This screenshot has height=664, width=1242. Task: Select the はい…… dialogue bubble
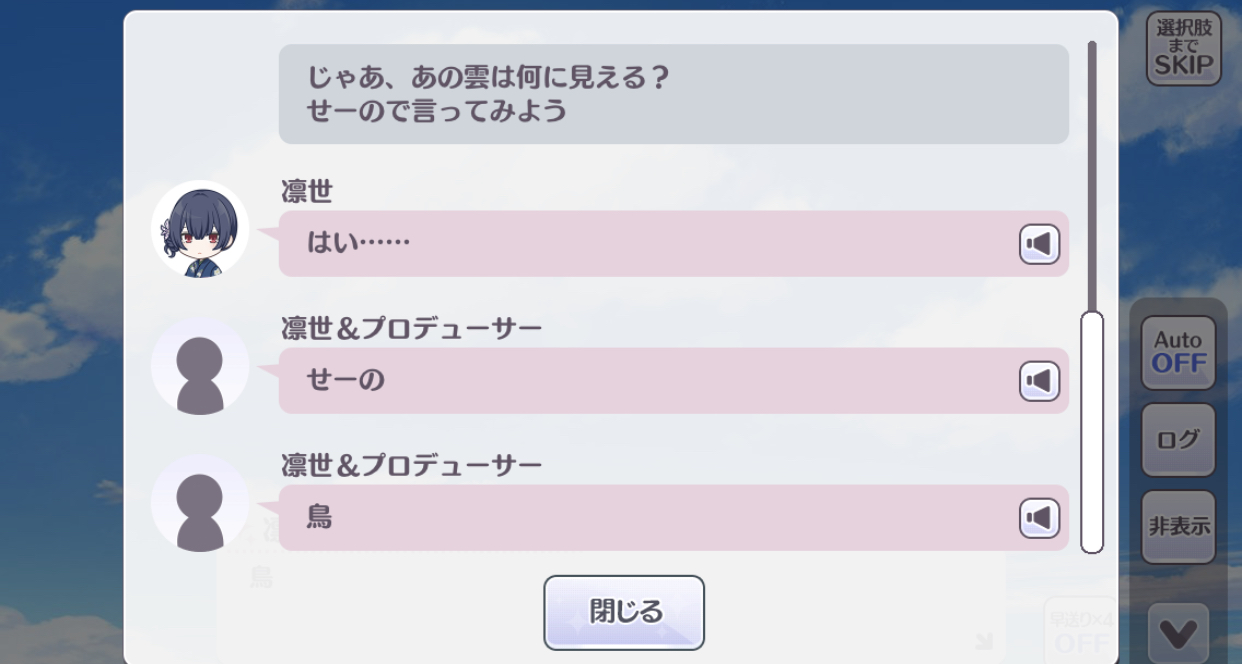click(674, 244)
